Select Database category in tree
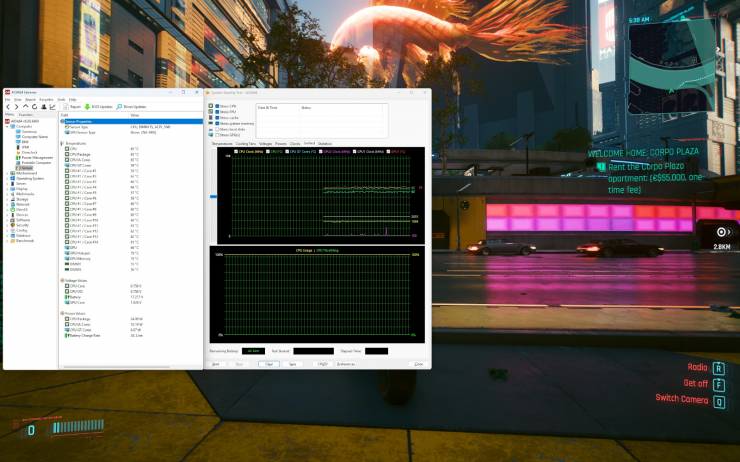740x462 pixels. pos(21,235)
